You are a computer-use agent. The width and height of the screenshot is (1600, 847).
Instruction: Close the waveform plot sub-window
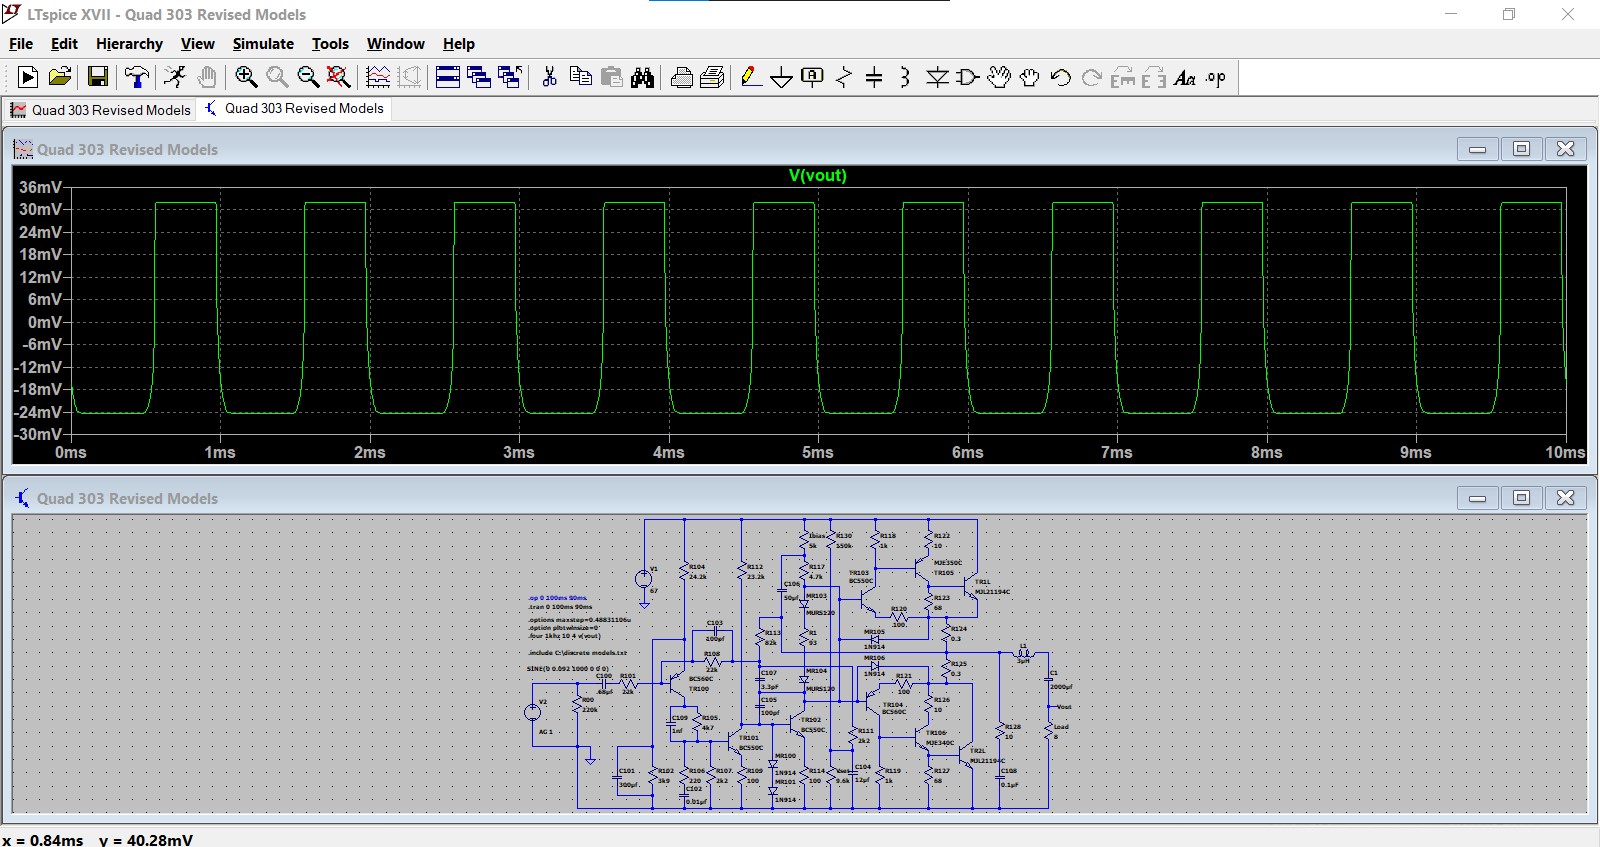click(x=1566, y=149)
